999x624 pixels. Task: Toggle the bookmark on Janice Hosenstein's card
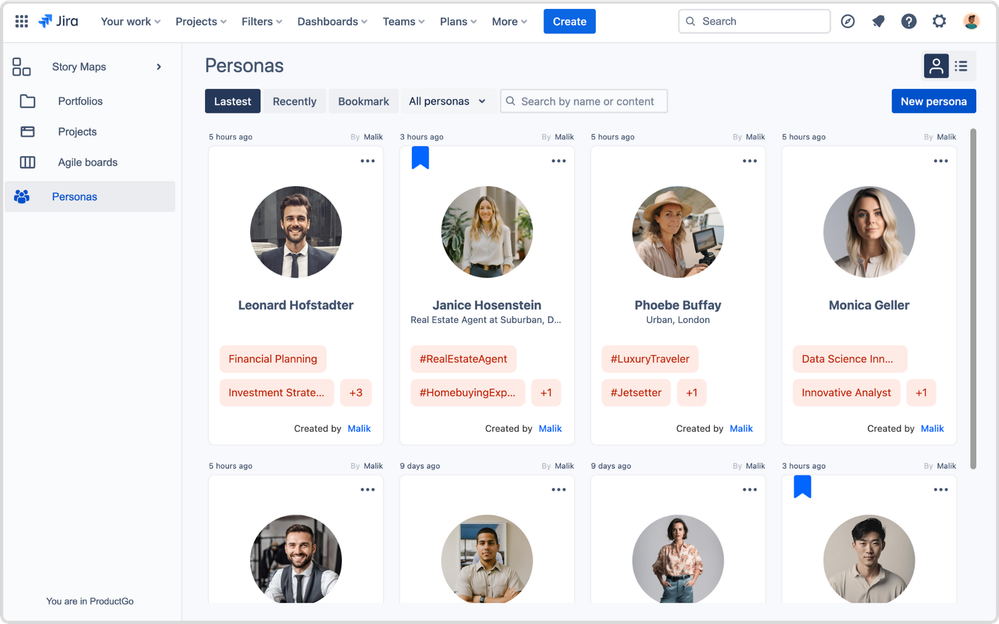tap(420, 157)
